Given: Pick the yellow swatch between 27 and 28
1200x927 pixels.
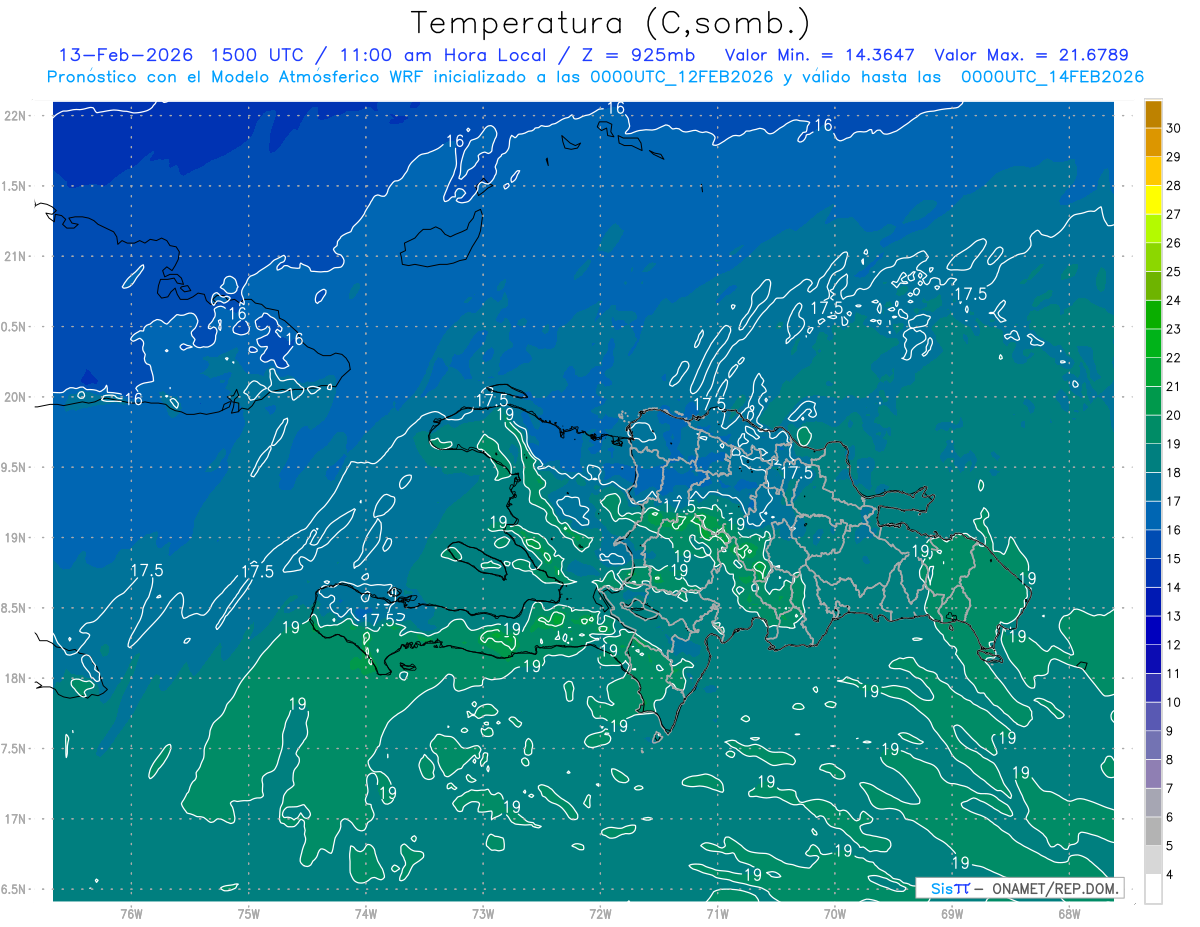Looking at the screenshot, I should click(x=1153, y=200).
